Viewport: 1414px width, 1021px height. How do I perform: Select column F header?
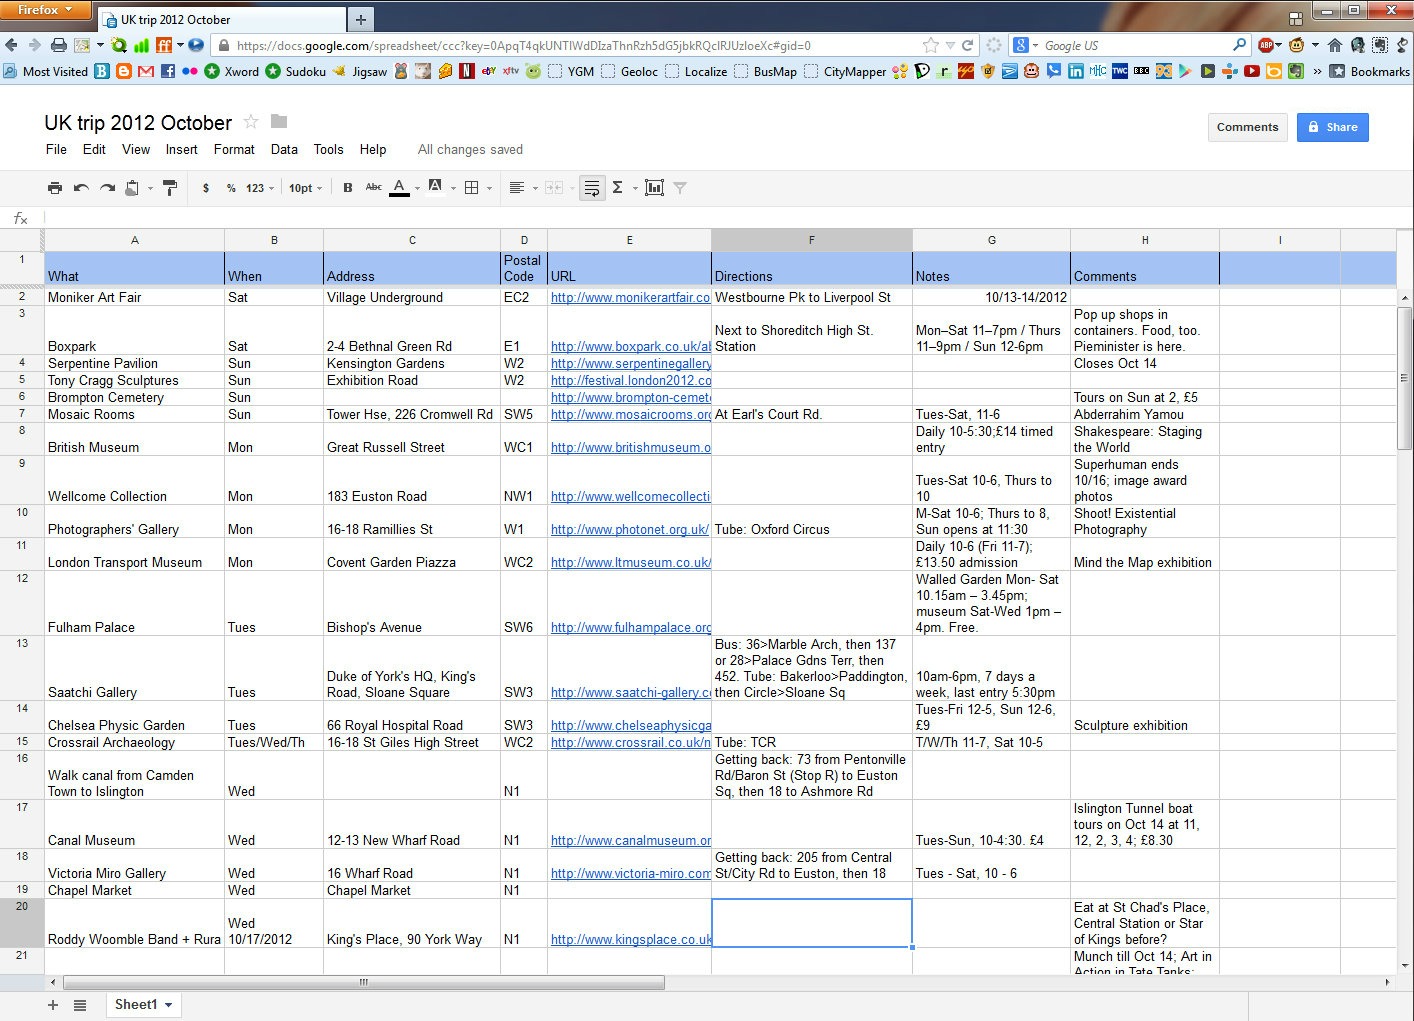[x=811, y=240]
